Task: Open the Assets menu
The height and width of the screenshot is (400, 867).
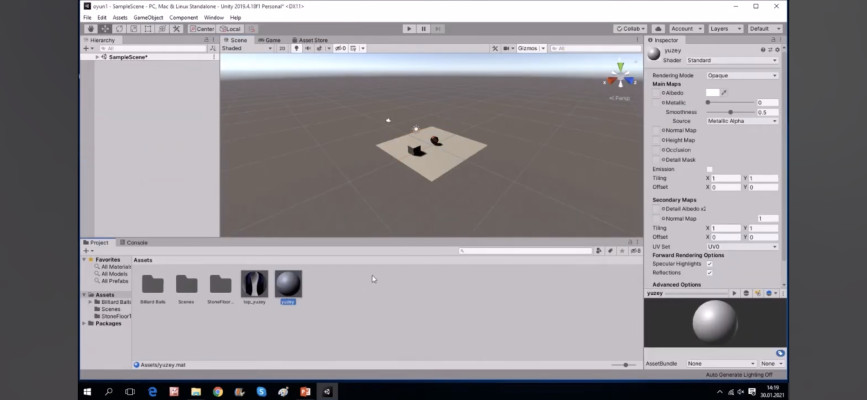Action: tap(120, 18)
